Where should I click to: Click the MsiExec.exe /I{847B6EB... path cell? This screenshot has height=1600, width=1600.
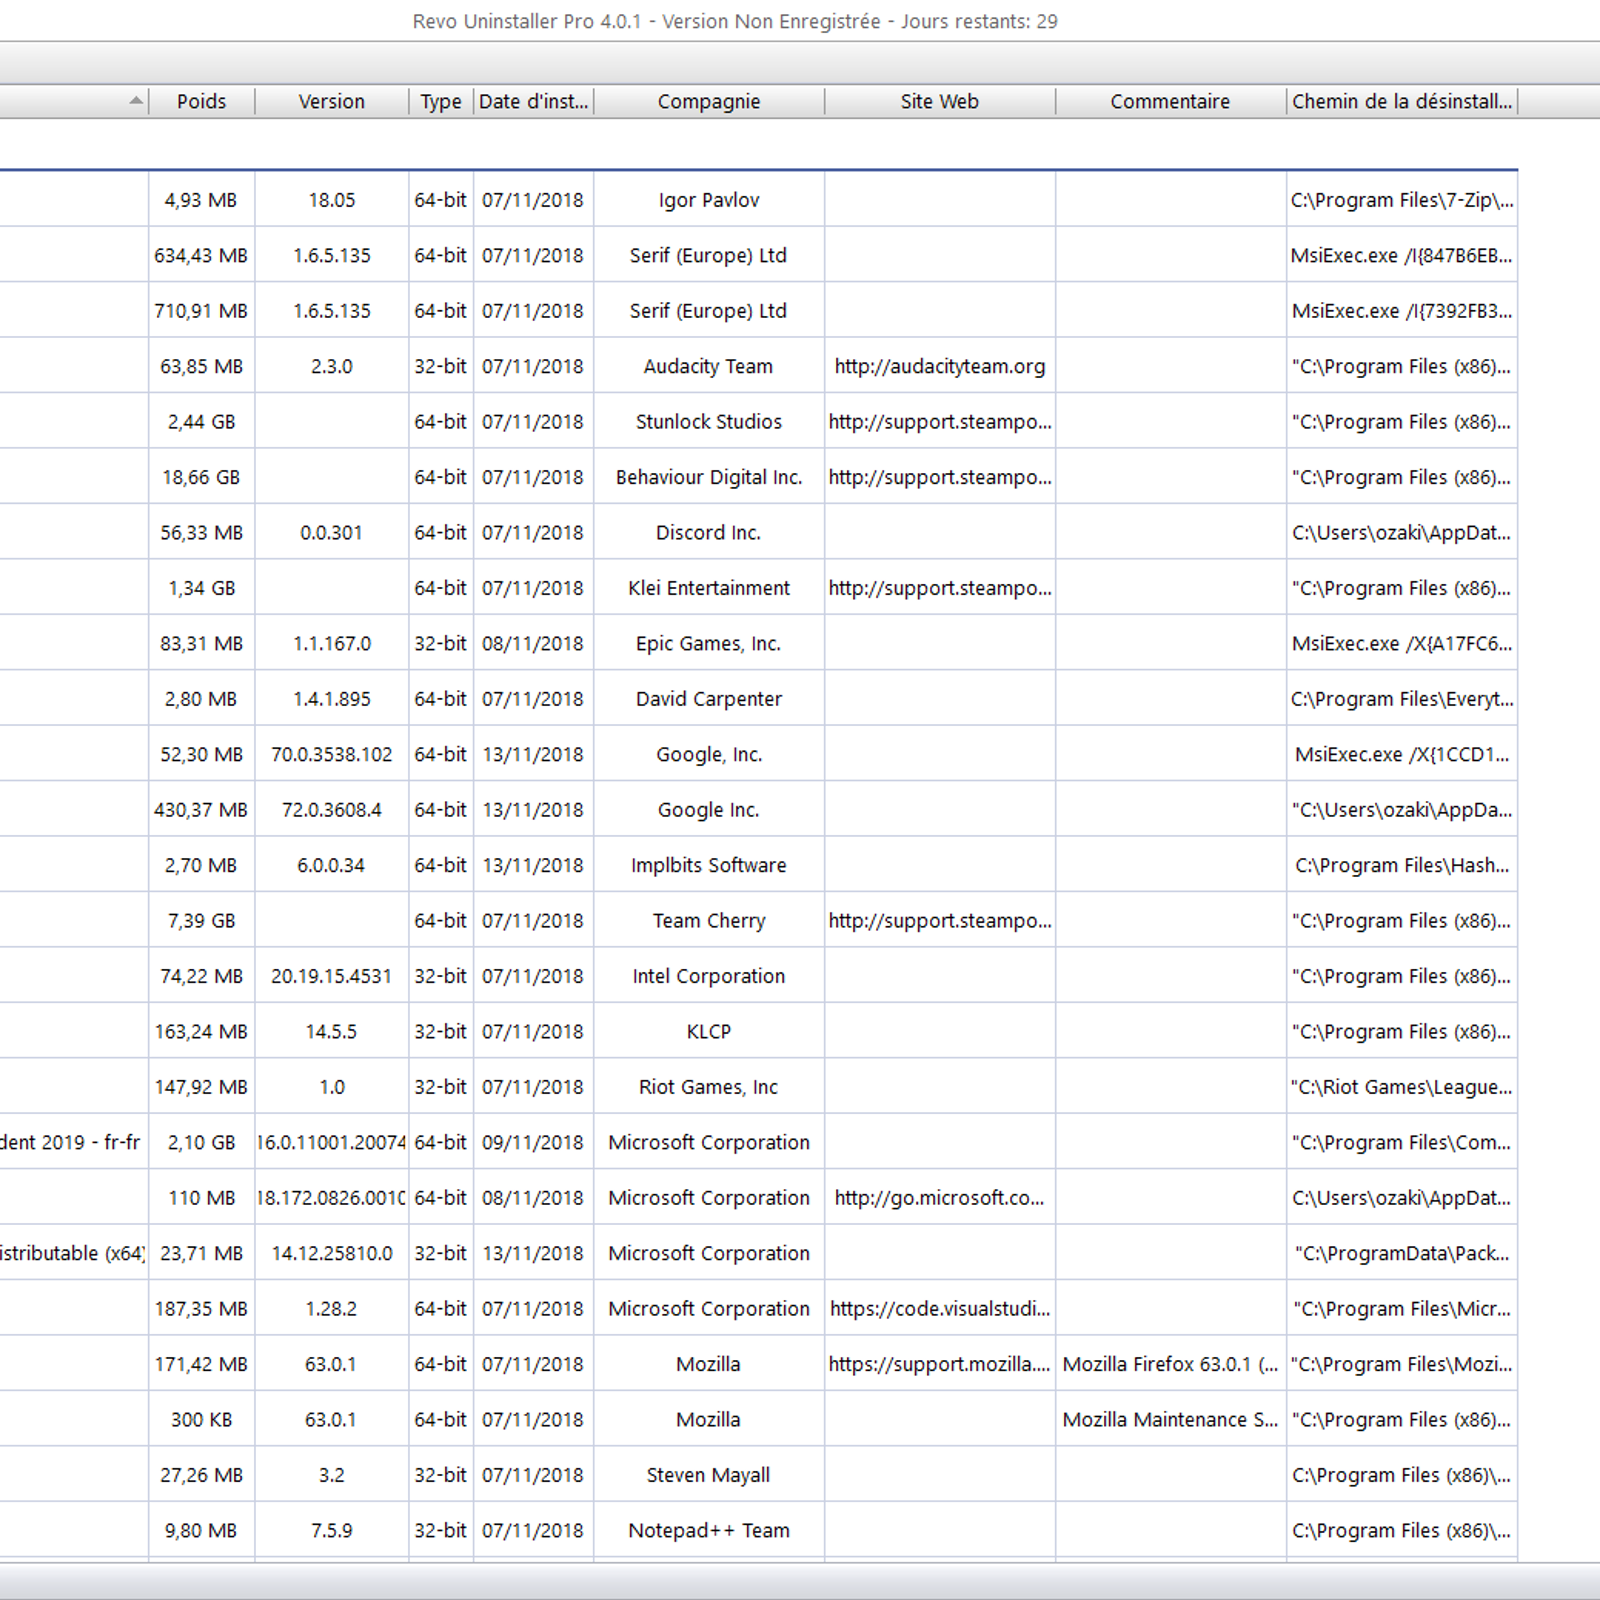pos(1402,255)
